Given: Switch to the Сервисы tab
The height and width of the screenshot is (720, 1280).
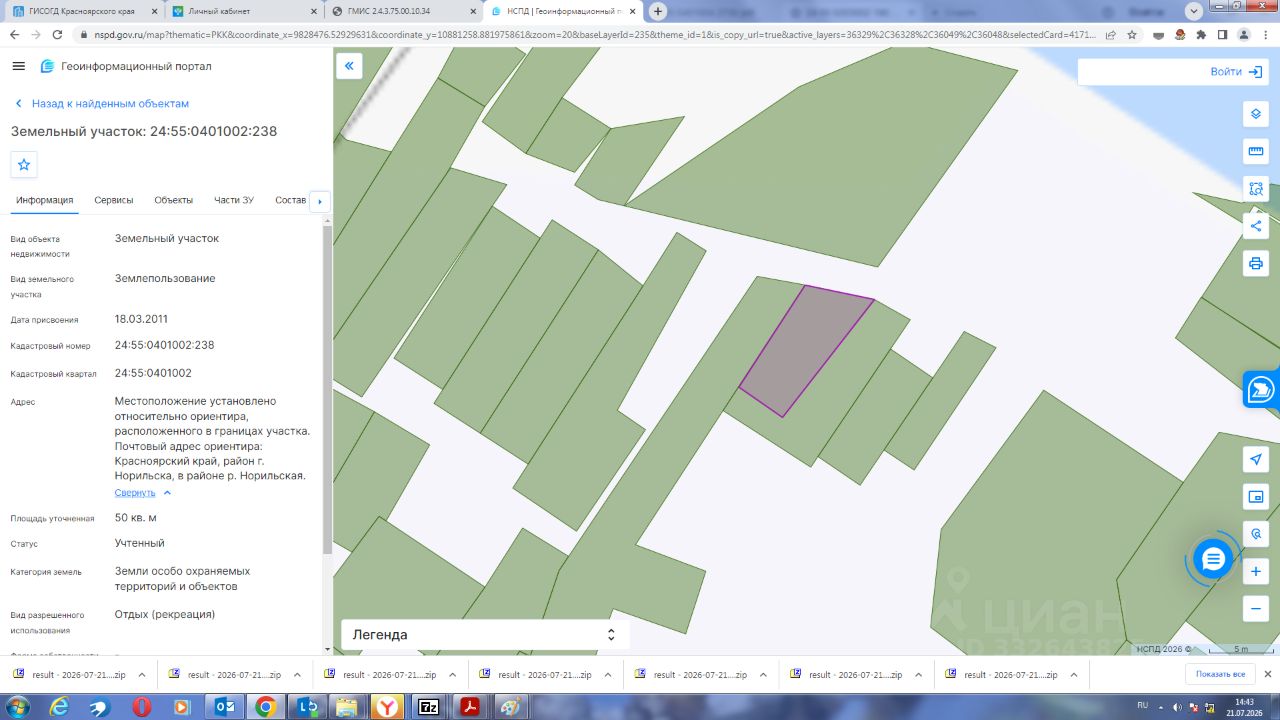Looking at the screenshot, I should (114, 200).
